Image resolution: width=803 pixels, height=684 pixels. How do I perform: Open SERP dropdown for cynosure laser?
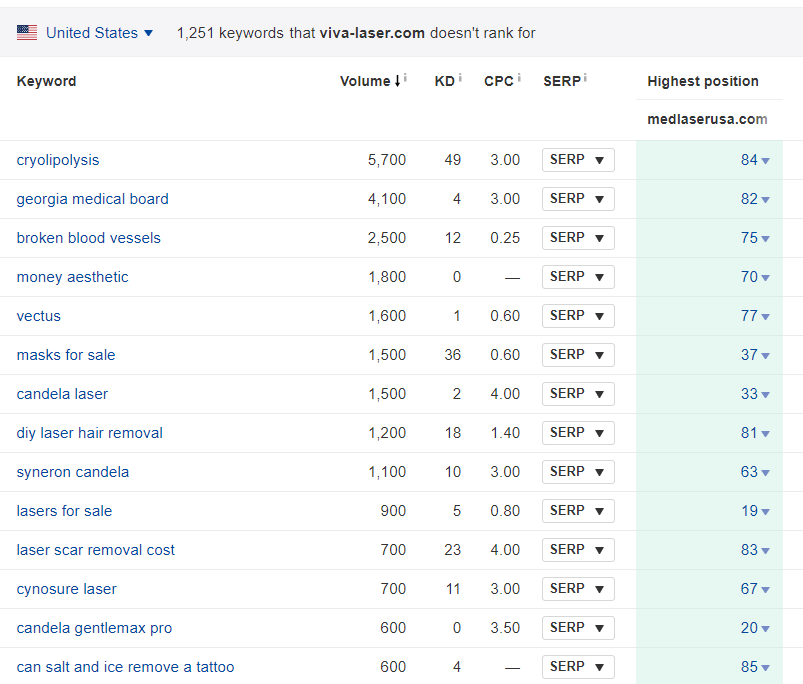pyautogui.click(x=578, y=589)
